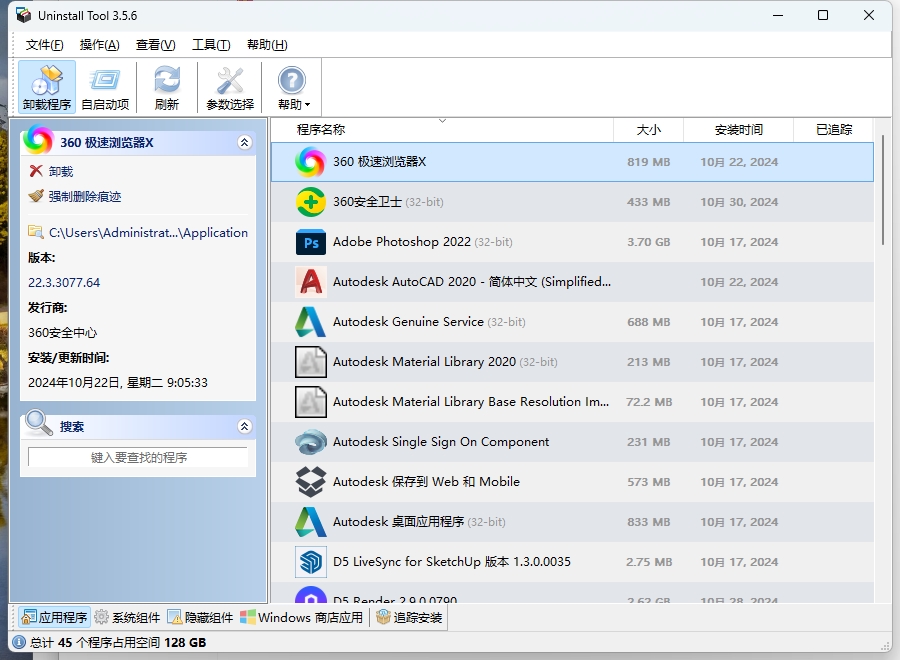
Task: Open the 帮助 toolbar dropdown
Action: [x=293, y=87]
